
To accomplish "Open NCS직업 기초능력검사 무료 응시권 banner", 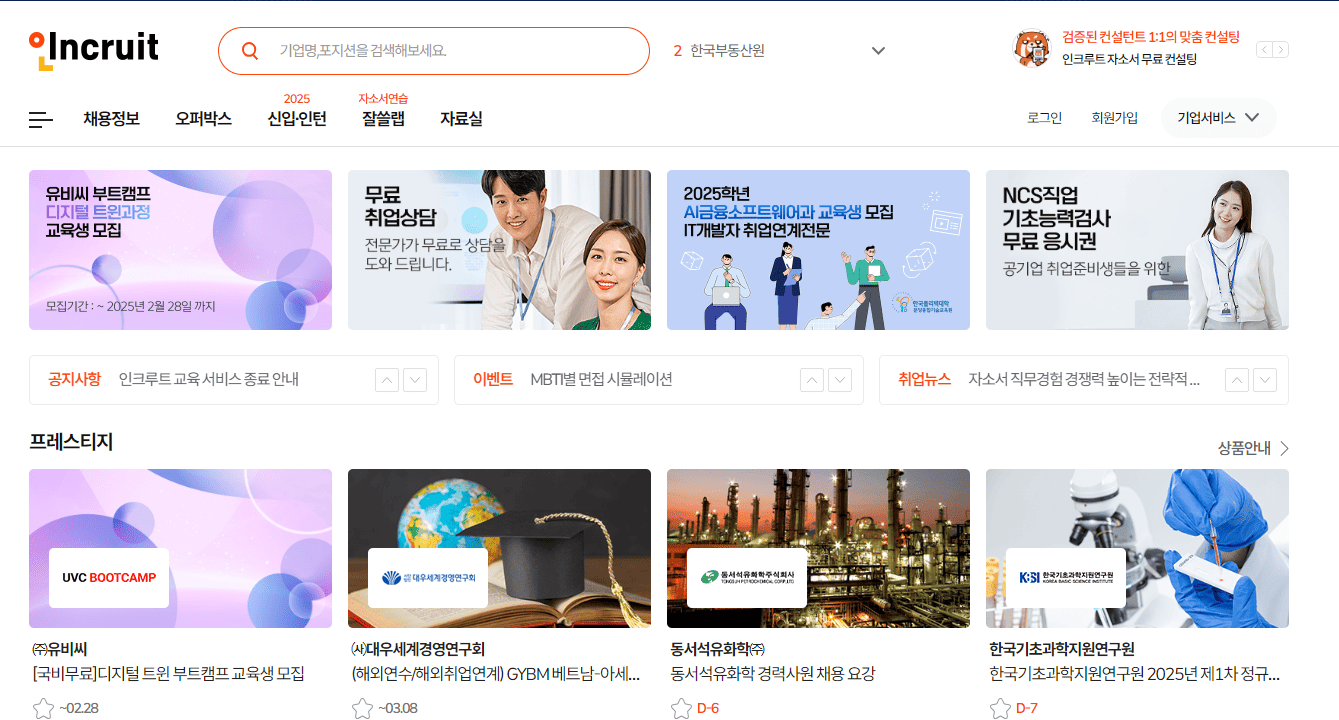I will pyautogui.click(x=1137, y=250).
